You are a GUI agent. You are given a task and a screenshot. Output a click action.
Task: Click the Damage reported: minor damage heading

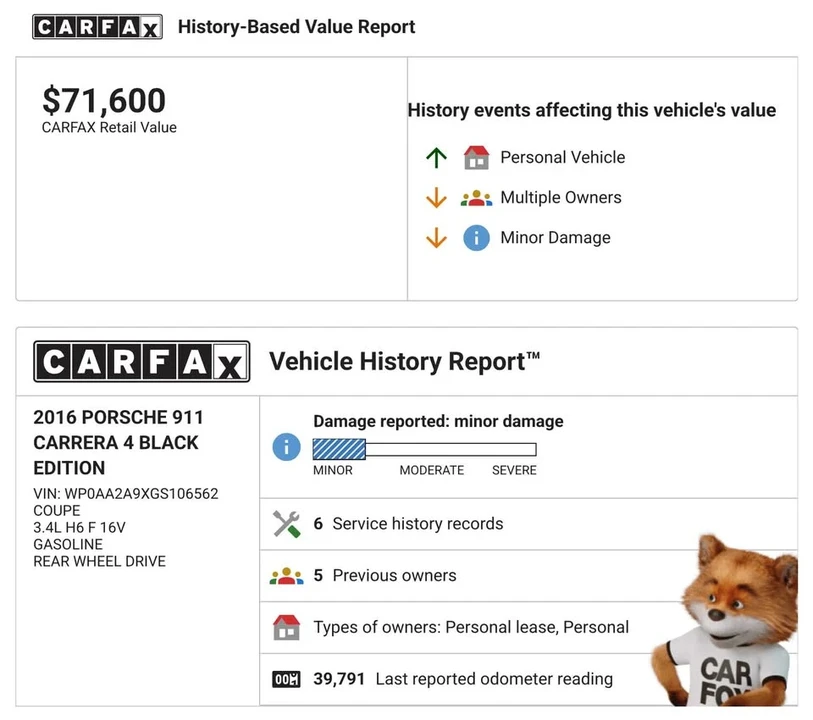tap(438, 421)
